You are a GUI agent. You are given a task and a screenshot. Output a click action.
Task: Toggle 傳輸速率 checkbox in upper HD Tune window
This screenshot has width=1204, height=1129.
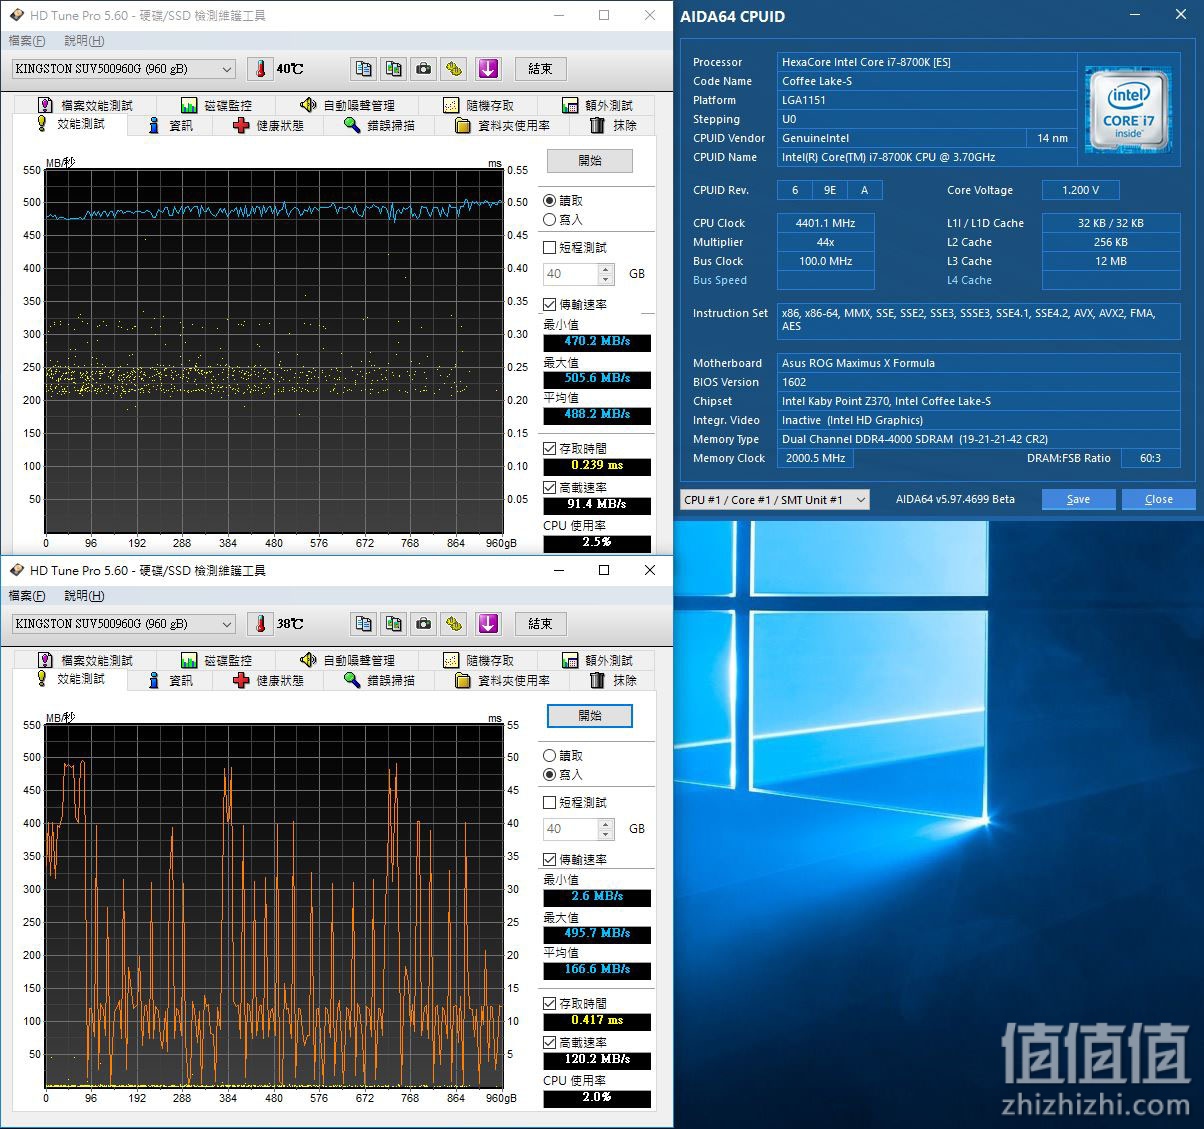coord(549,304)
